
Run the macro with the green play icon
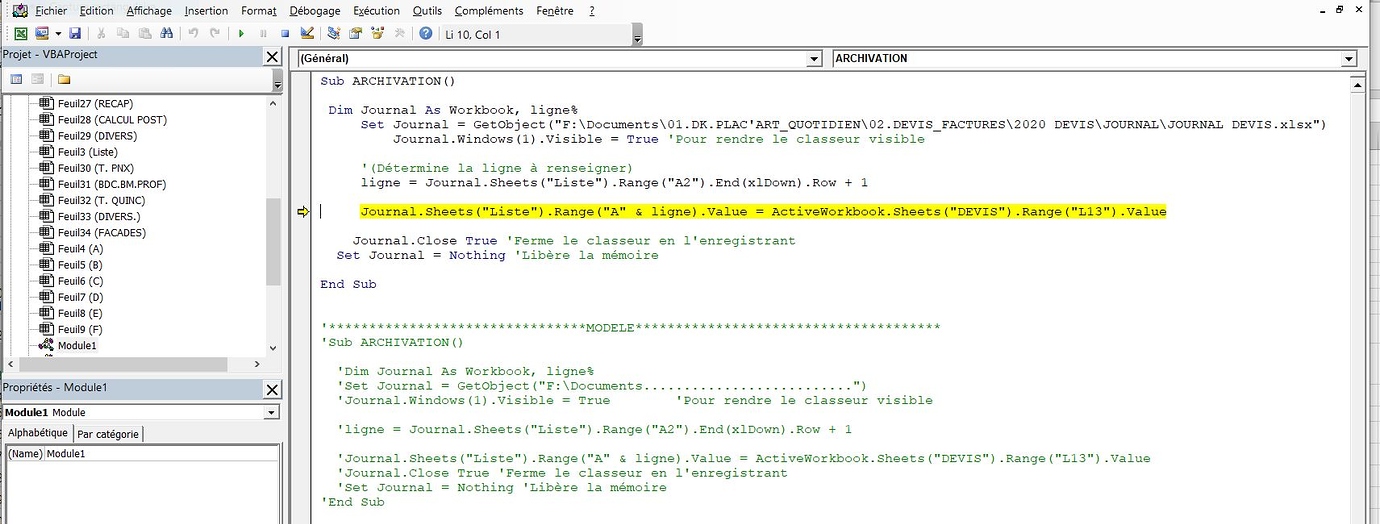click(241, 34)
